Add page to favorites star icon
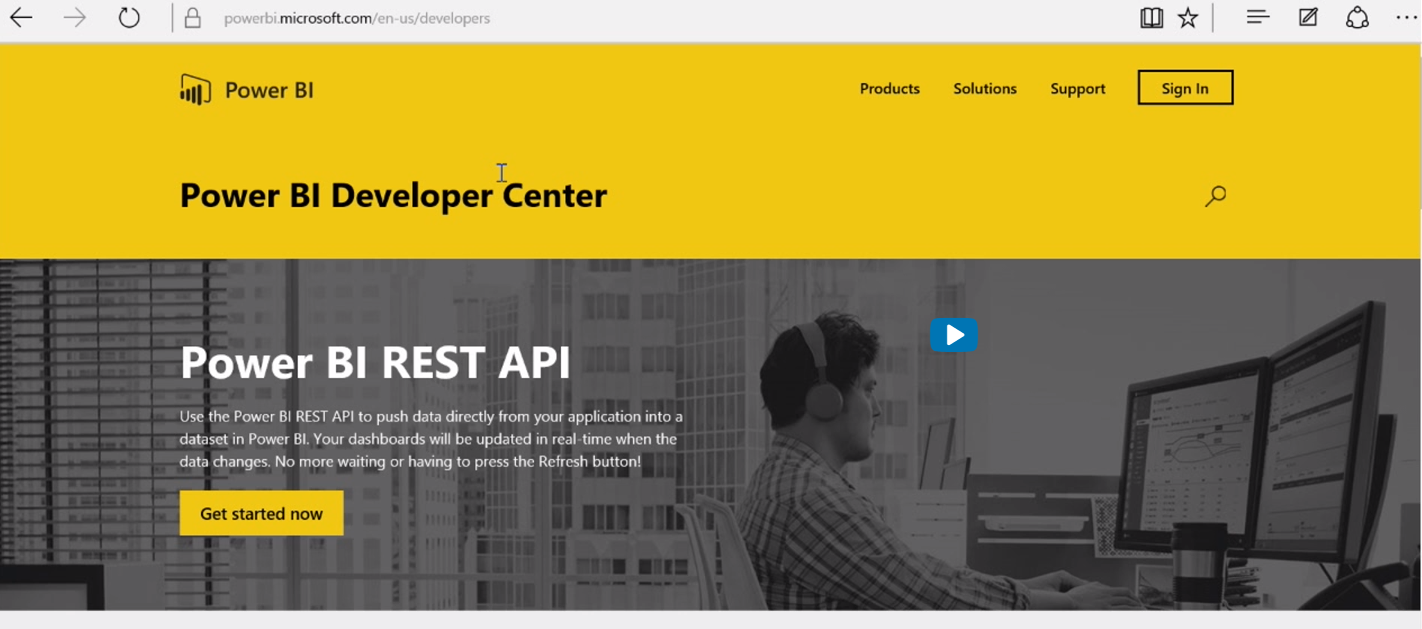 [1188, 18]
